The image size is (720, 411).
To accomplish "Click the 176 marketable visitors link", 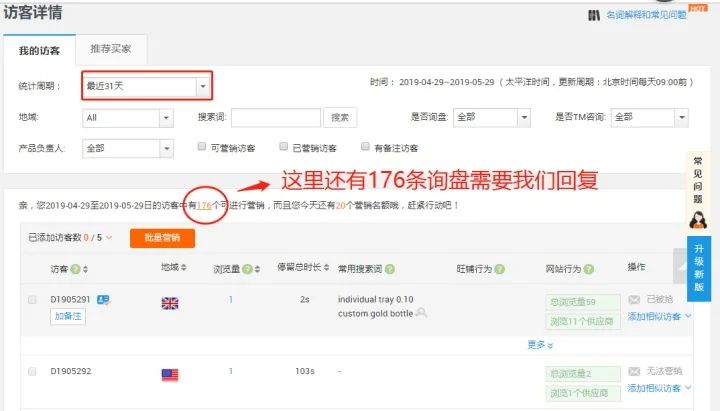I will click(204, 206).
